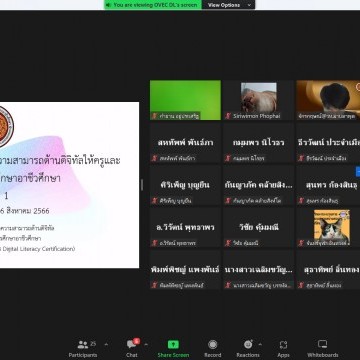Open the View Options dropdown
Image resolution: width=360 pixels, height=360 pixels.
(x=229, y=5)
